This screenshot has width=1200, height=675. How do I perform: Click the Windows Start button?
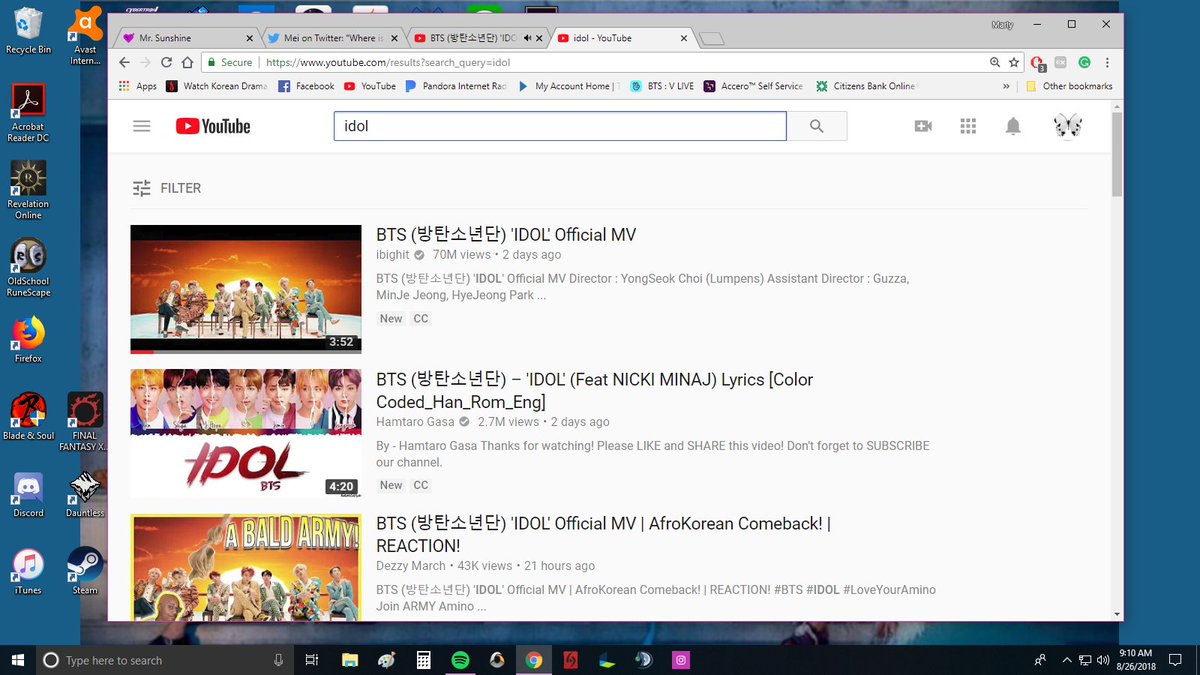pos(18,660)
